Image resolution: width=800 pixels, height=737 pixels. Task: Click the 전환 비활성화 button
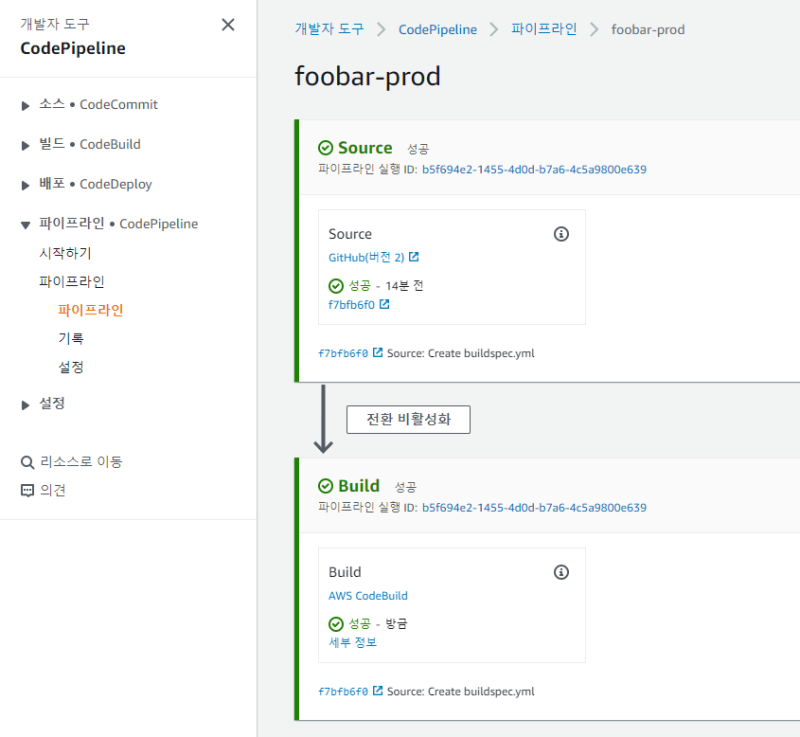point(408,419)
